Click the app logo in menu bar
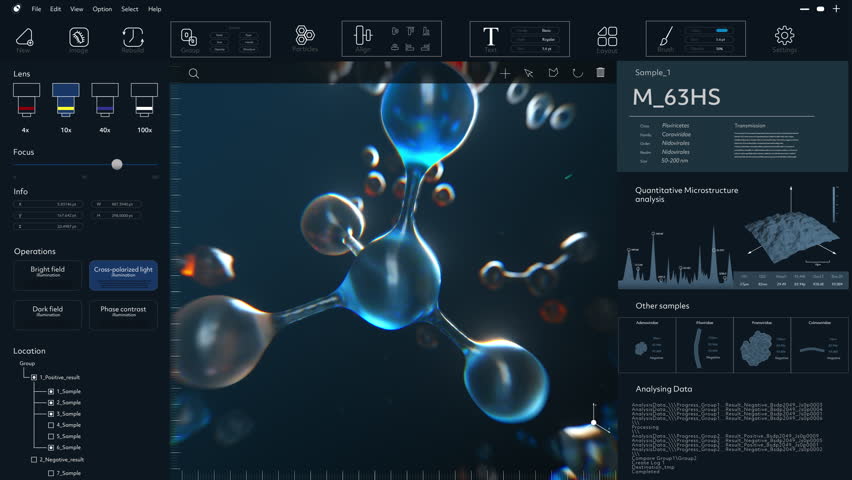The image size is (852, 480). [x=17, y=8]
